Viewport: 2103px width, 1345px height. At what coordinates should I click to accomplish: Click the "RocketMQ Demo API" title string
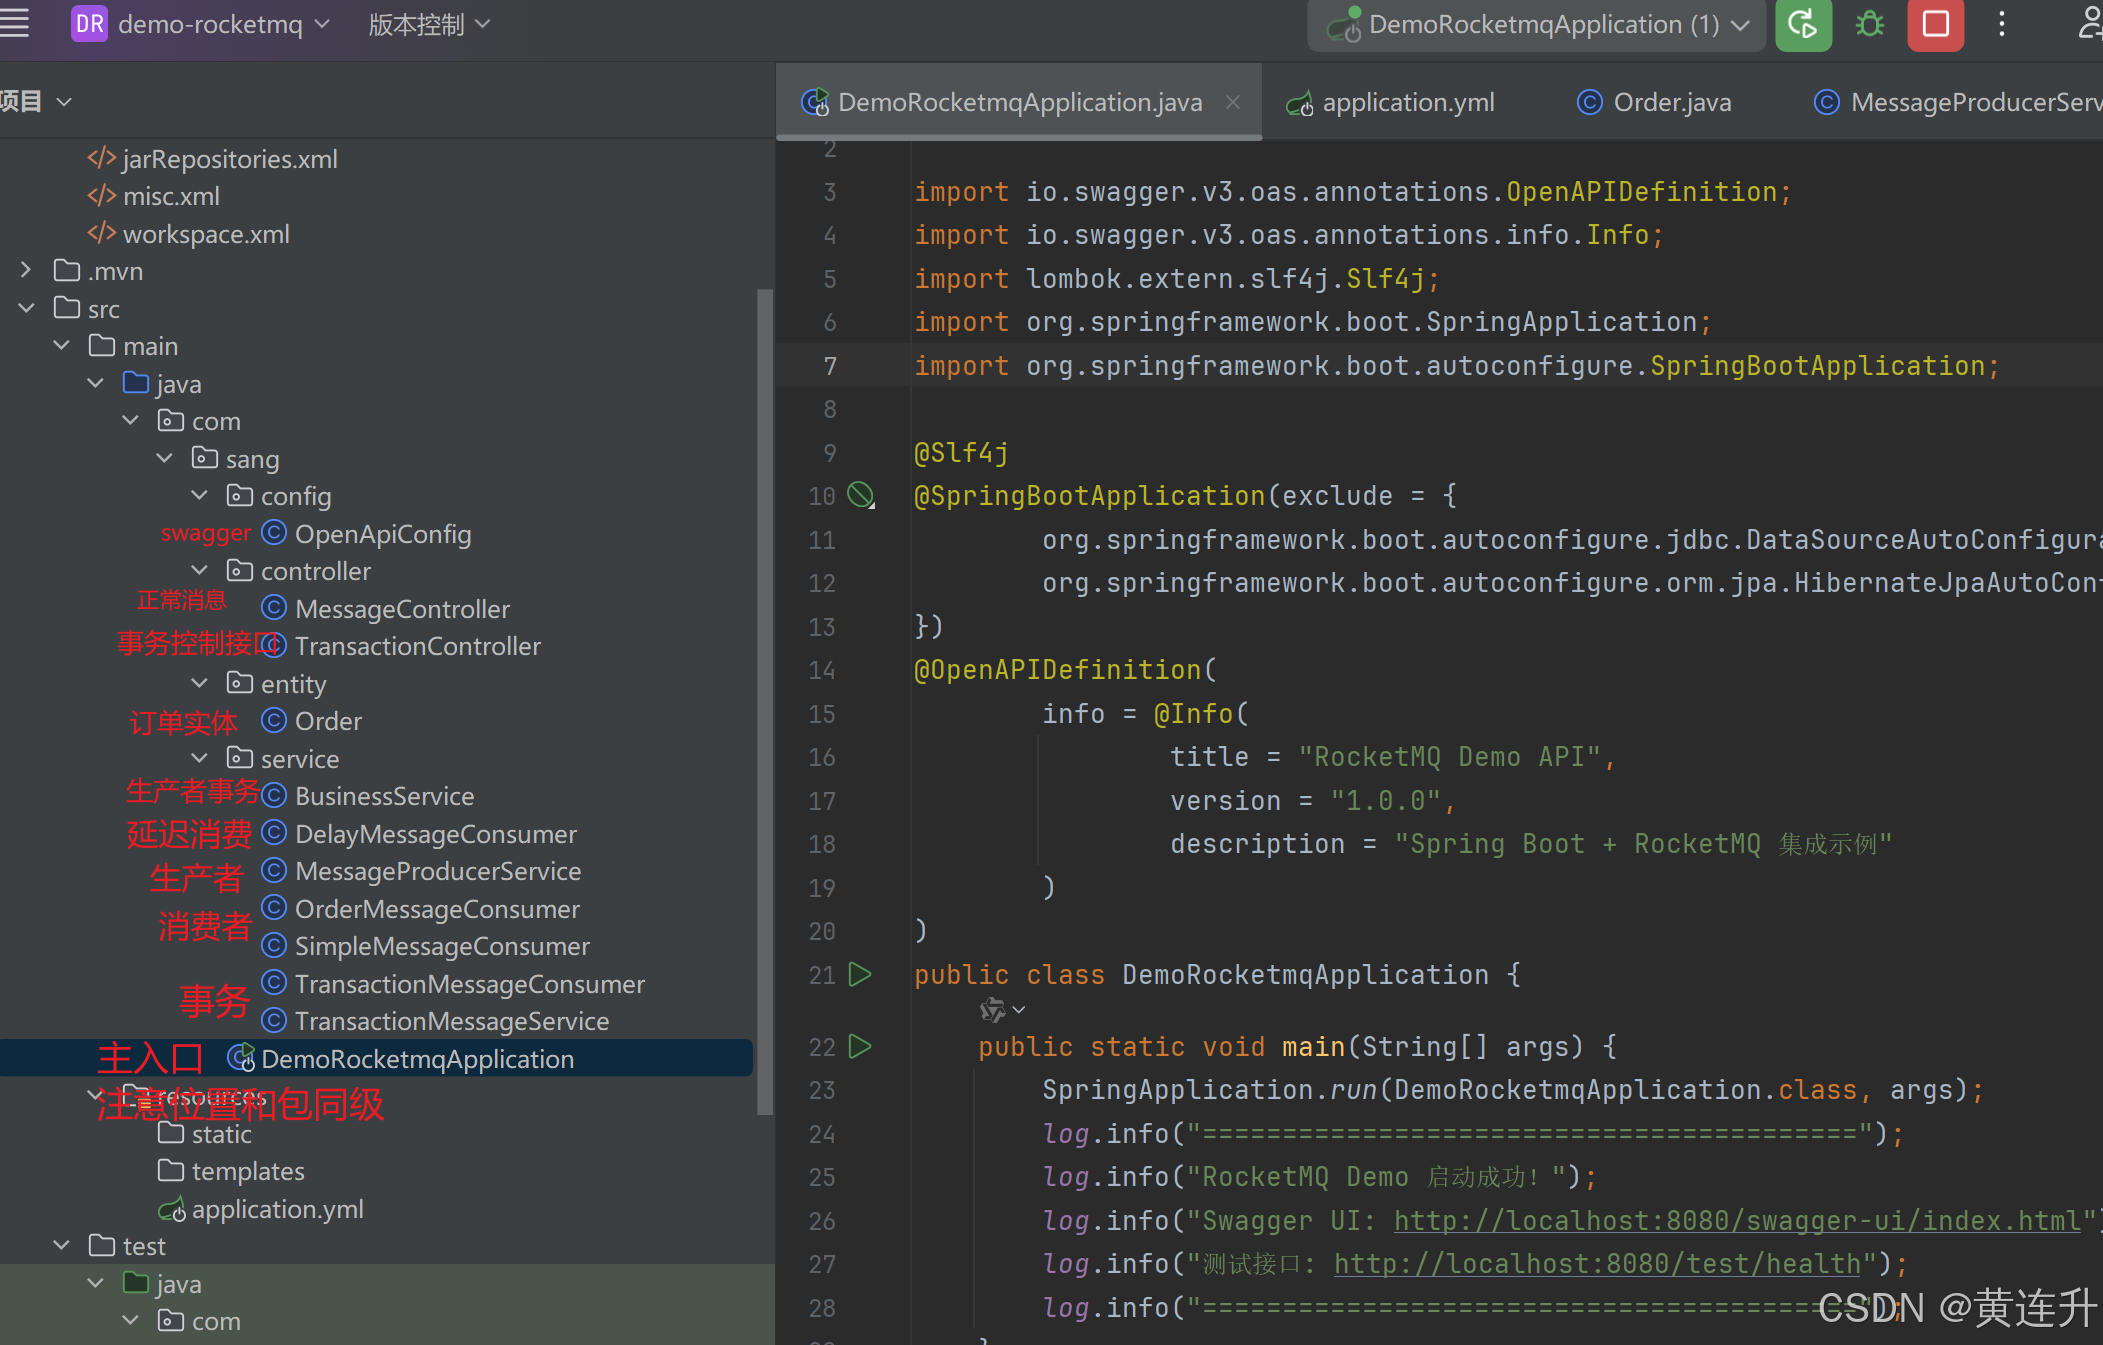point(1450,757)
